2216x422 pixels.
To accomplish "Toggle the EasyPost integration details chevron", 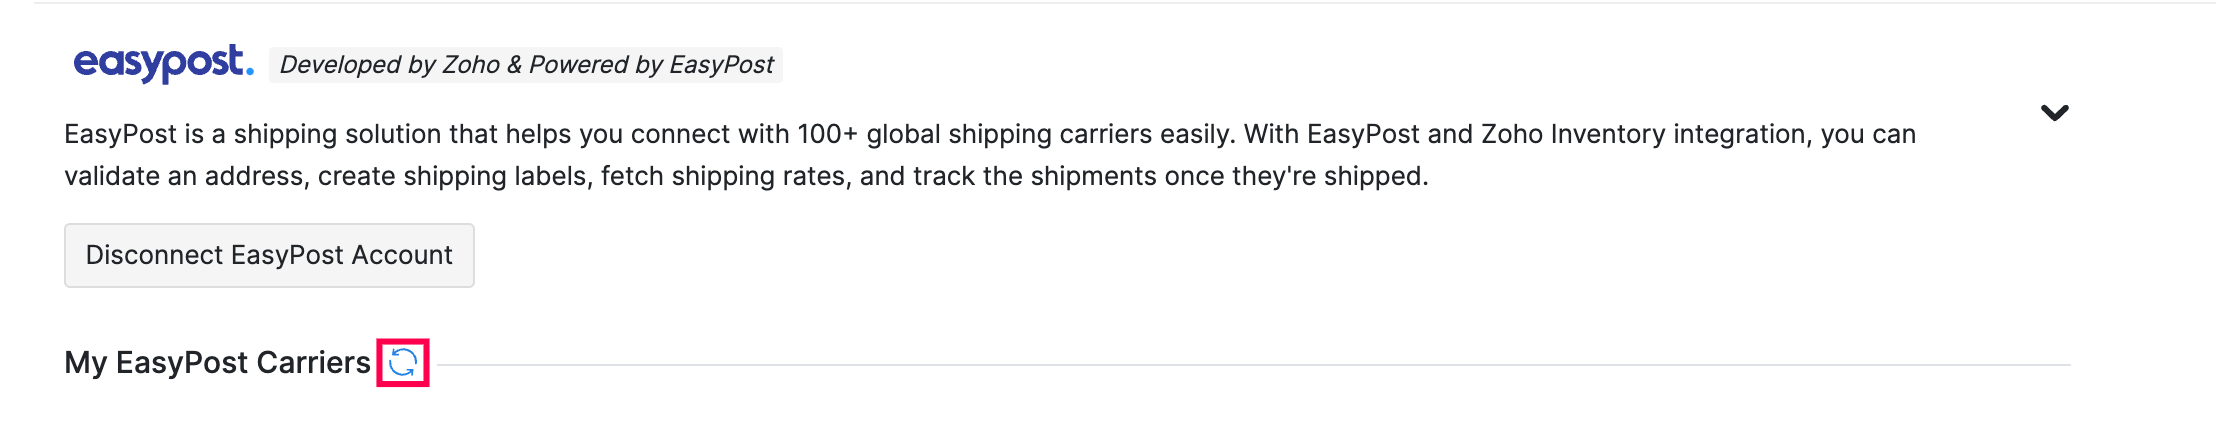I will click(x=2054, y=113).
